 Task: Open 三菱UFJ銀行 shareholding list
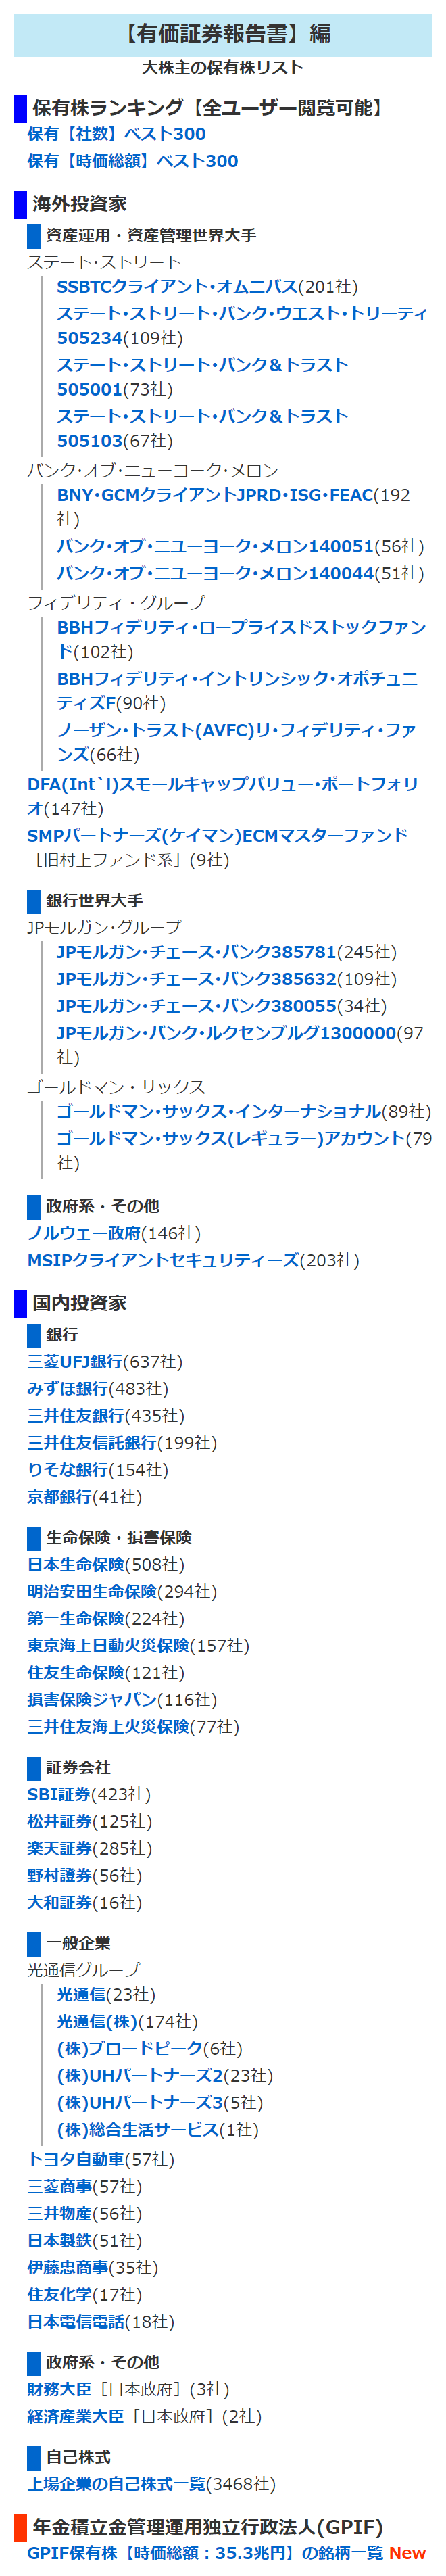pos(75,1361)
